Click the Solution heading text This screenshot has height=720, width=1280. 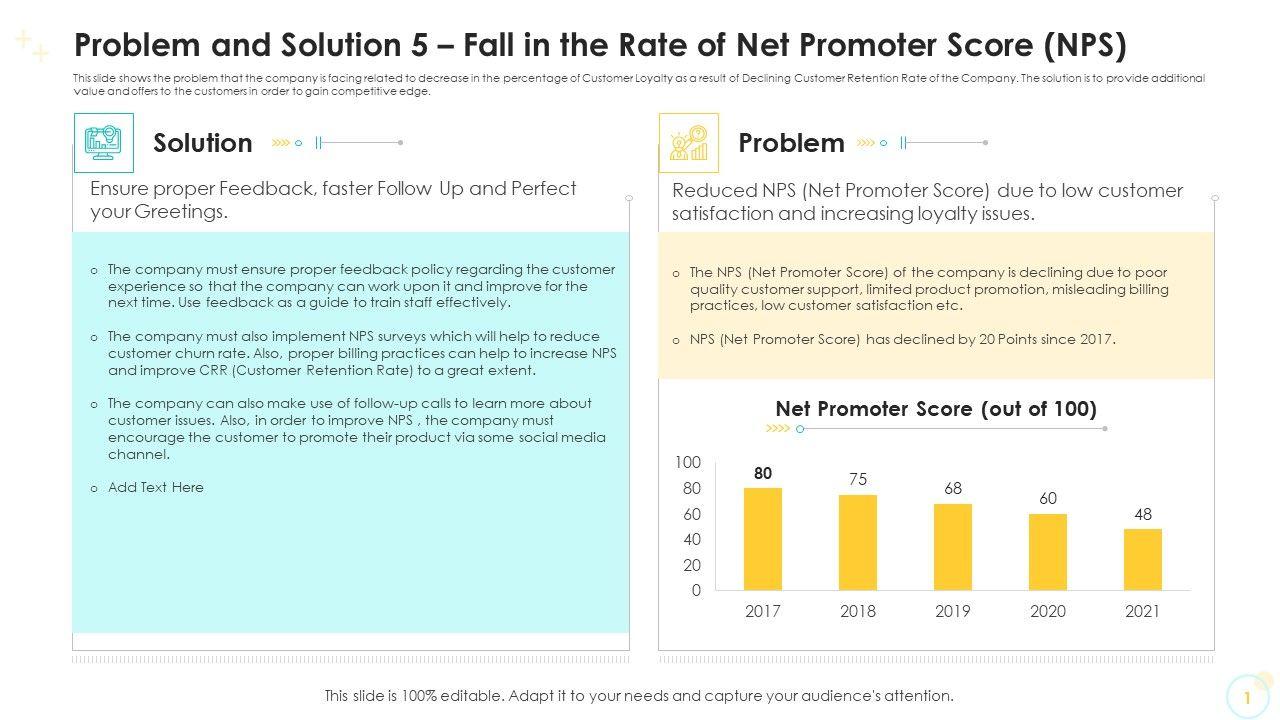[x=203, y=143]
